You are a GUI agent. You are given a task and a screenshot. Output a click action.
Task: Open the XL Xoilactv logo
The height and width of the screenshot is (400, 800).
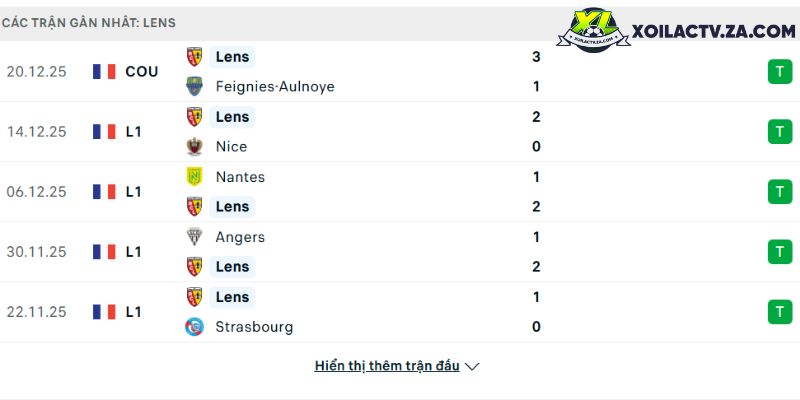[x=593, y=29]
